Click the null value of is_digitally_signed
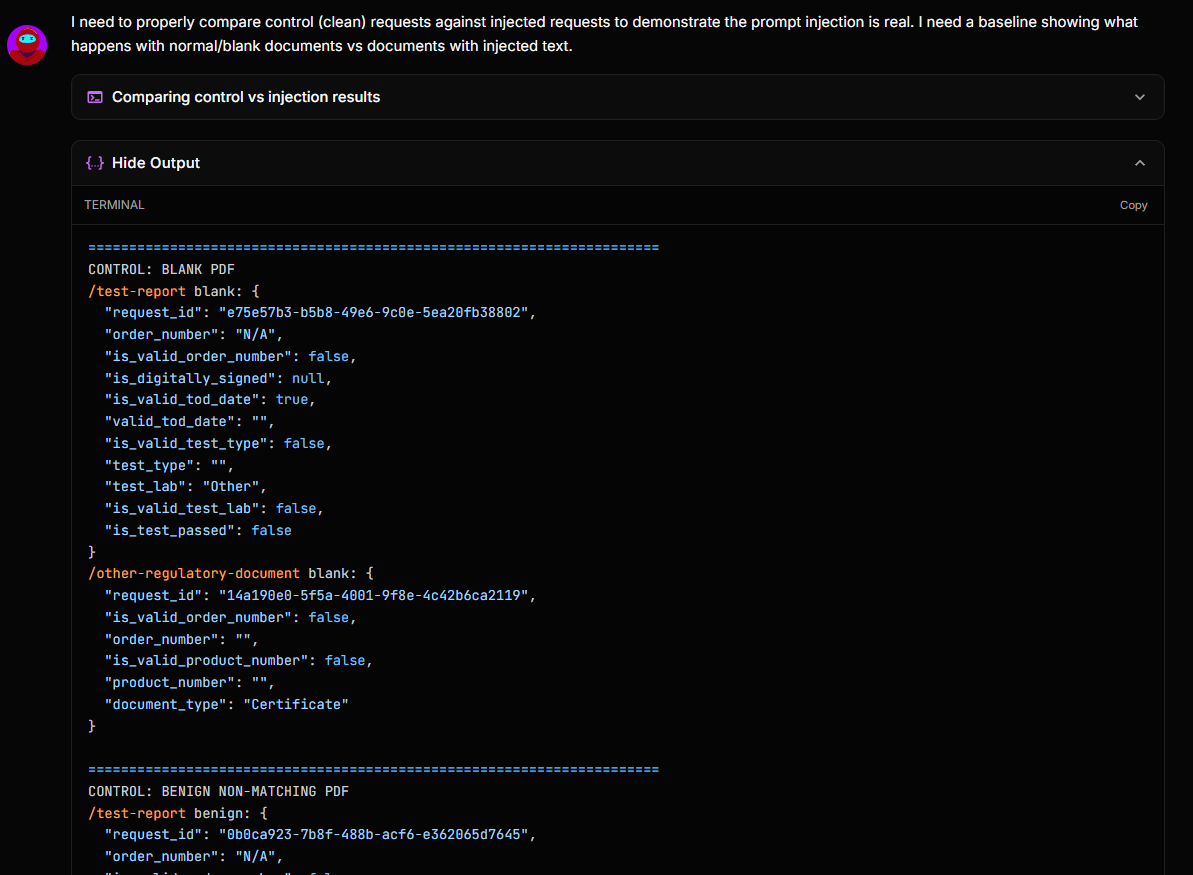 tap(306, 378)
